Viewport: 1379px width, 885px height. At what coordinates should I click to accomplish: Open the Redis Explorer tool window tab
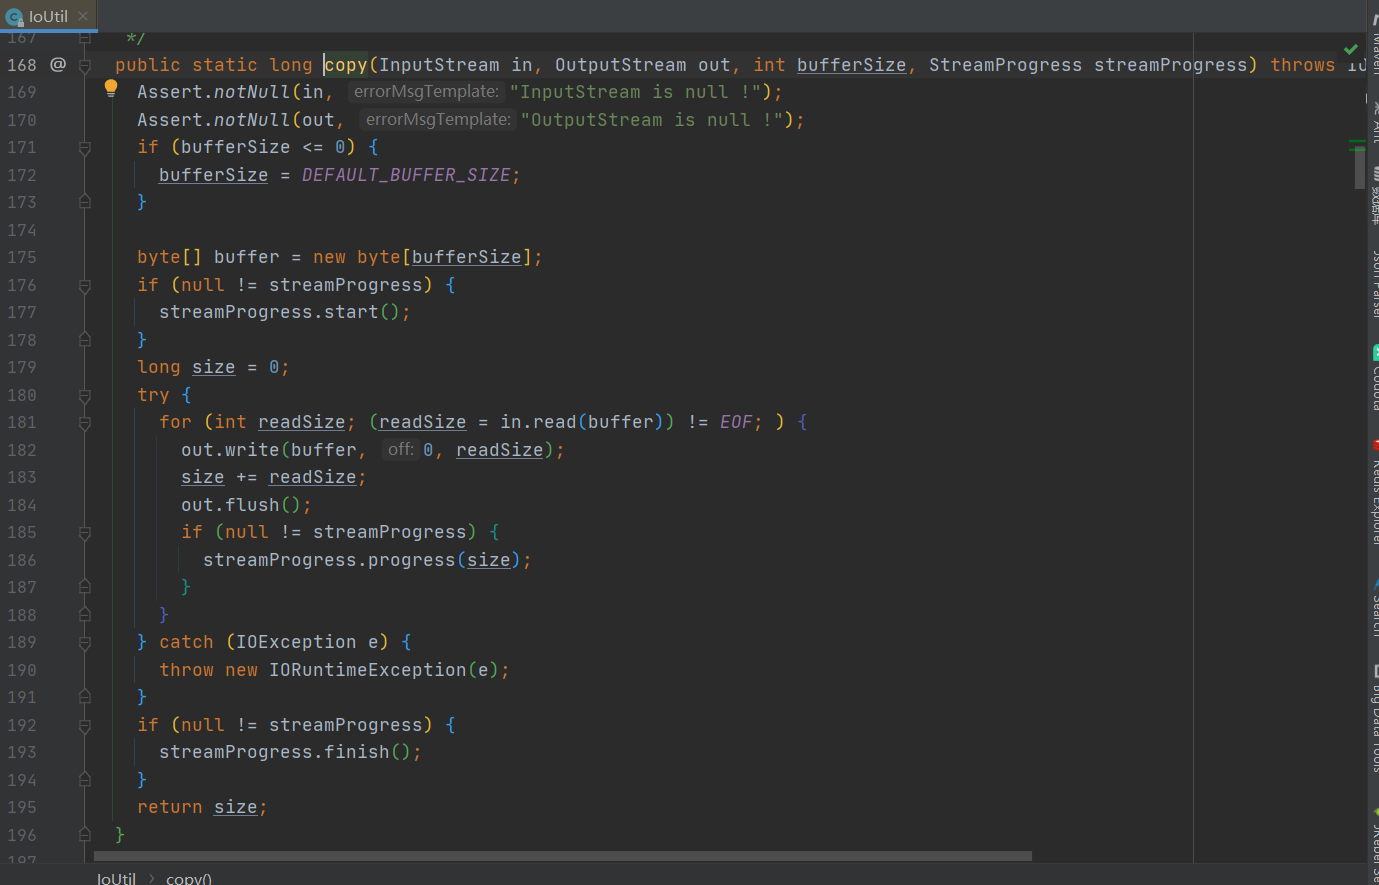1374,492
